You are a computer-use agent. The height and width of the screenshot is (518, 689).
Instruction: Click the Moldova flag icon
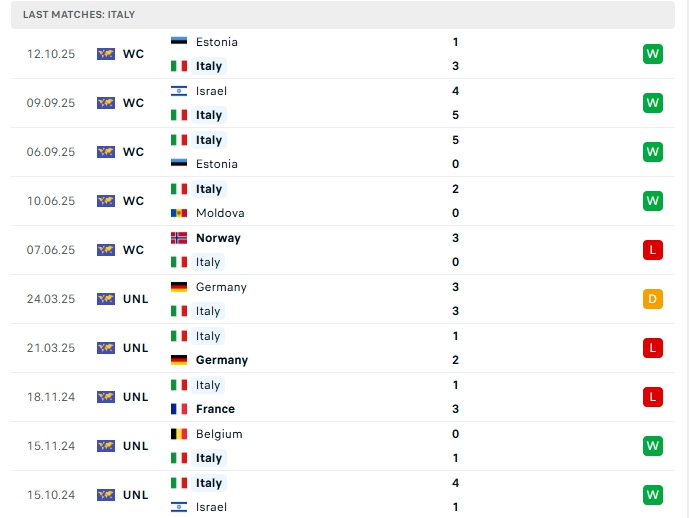point(179,213)
